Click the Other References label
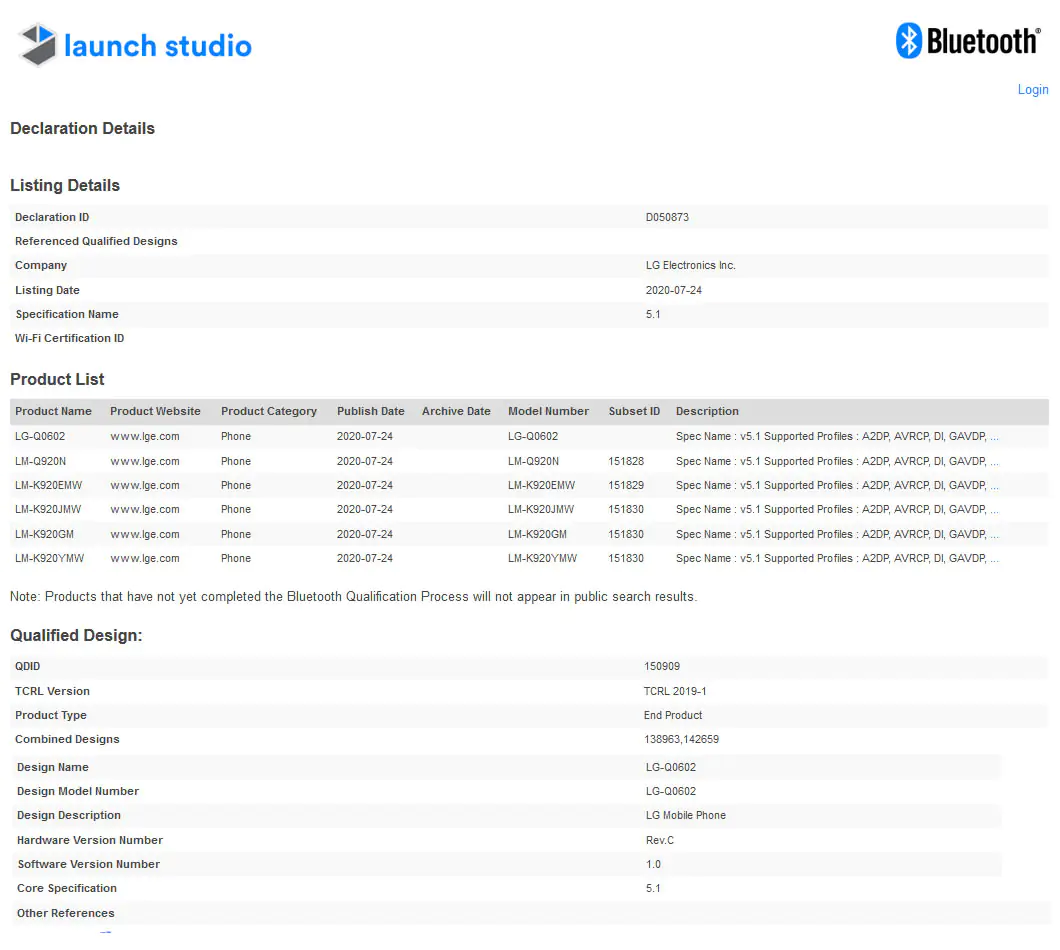This screenshot has width=1060, height=950. (66, 913)
